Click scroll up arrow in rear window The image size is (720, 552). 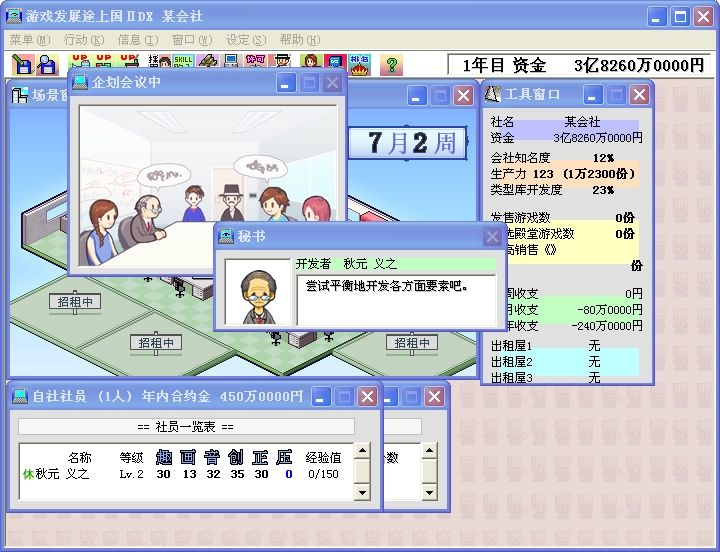pyautogui.click(x=429, y=451)
